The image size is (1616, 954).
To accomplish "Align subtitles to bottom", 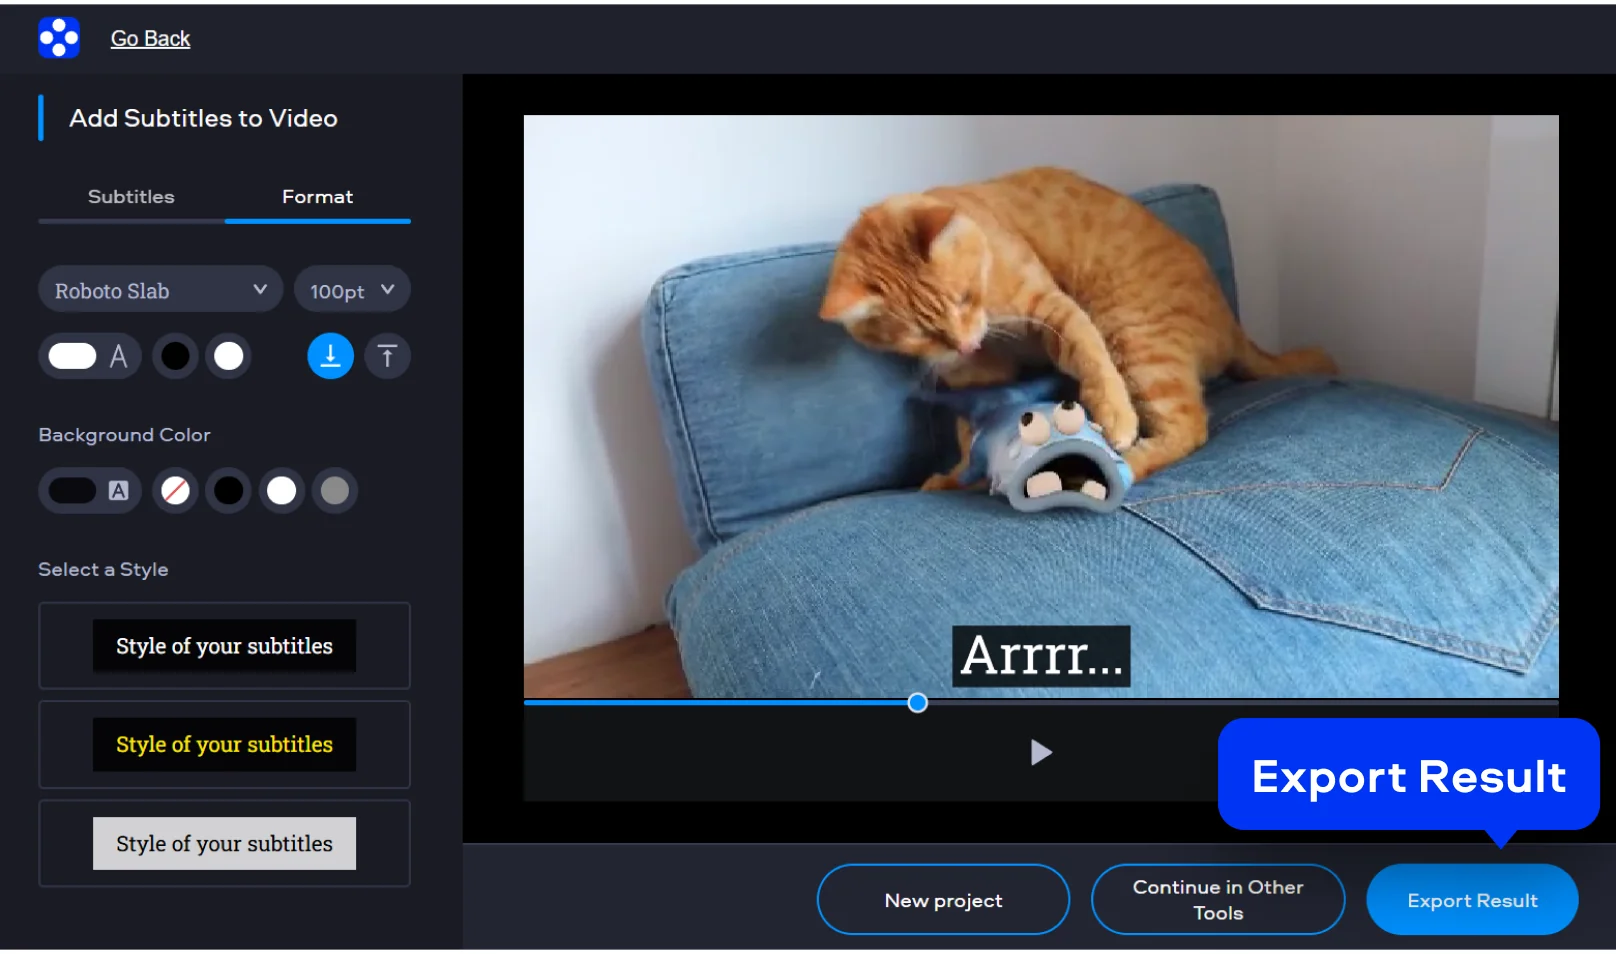I will pos(330,356).
